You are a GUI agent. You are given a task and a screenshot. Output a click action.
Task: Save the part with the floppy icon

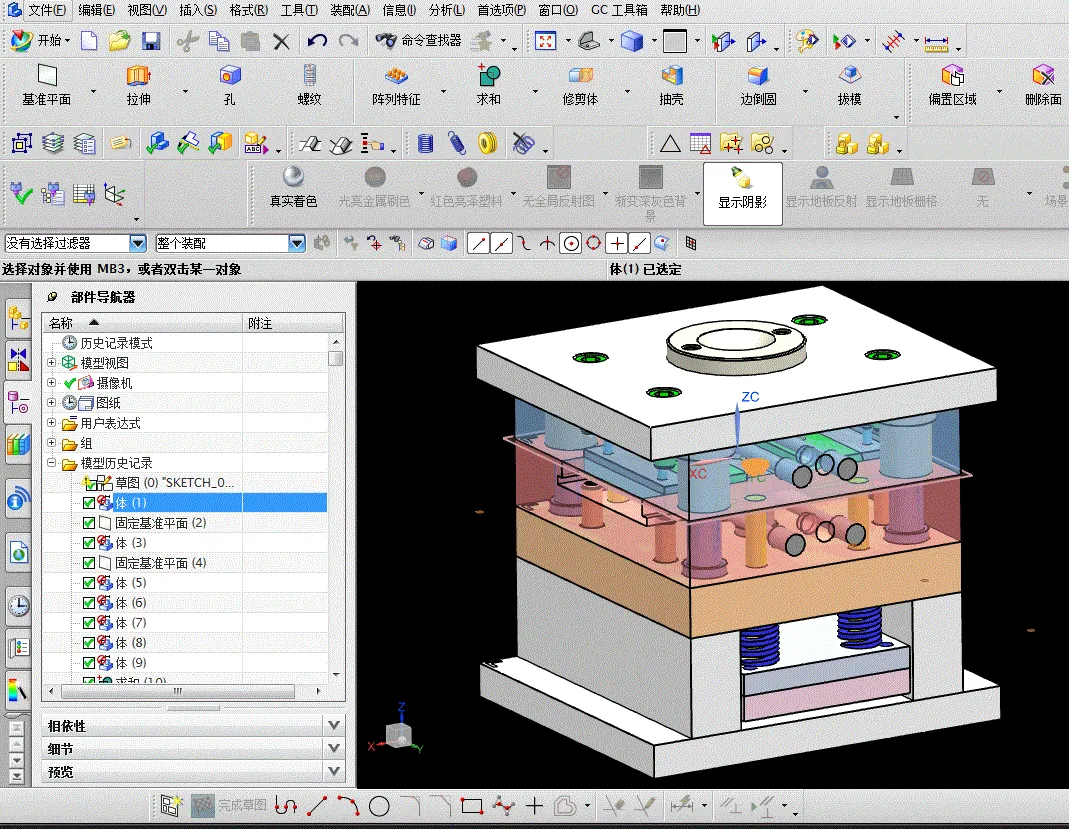(x=151, y=41)
